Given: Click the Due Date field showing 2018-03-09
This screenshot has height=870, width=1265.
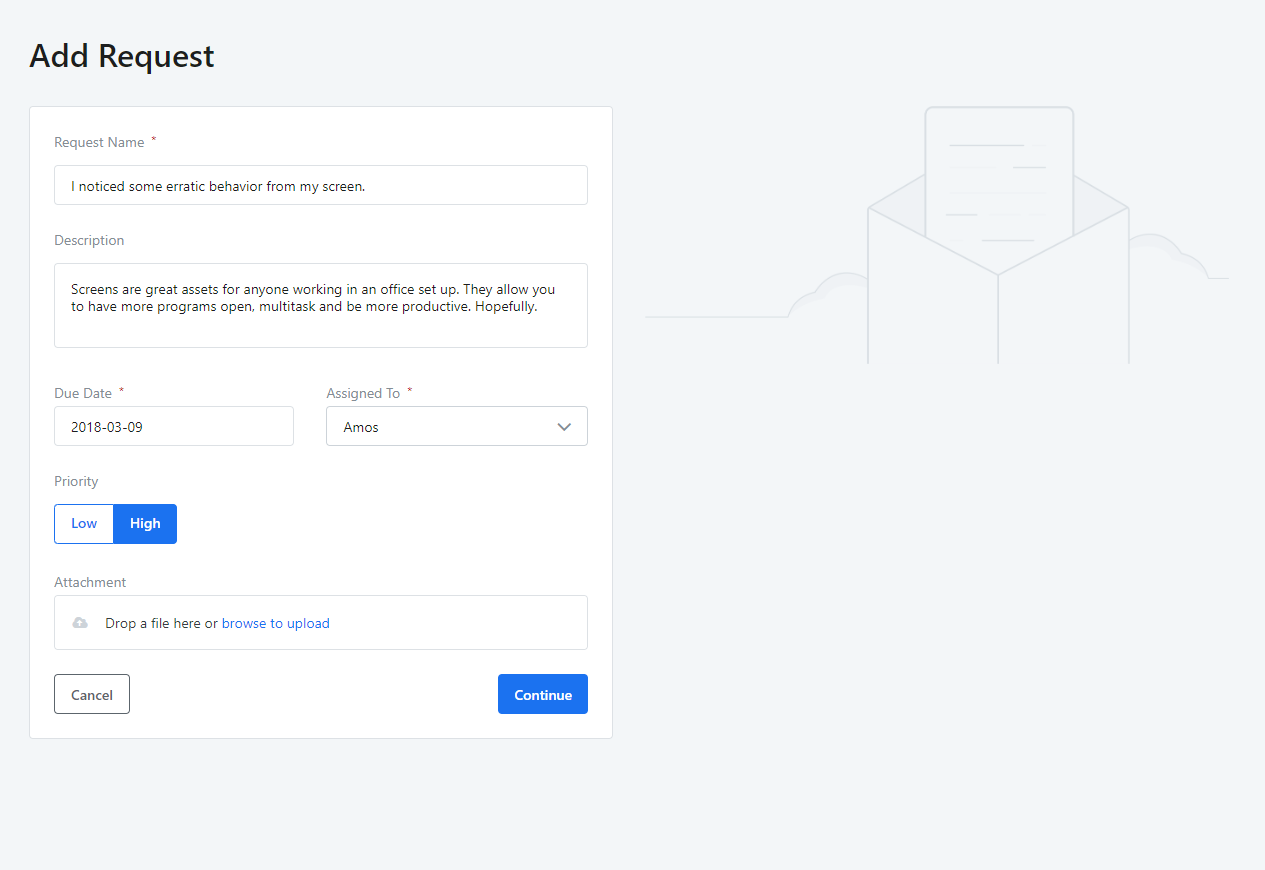Looking at the screenshot, I should tap(174, 427).
